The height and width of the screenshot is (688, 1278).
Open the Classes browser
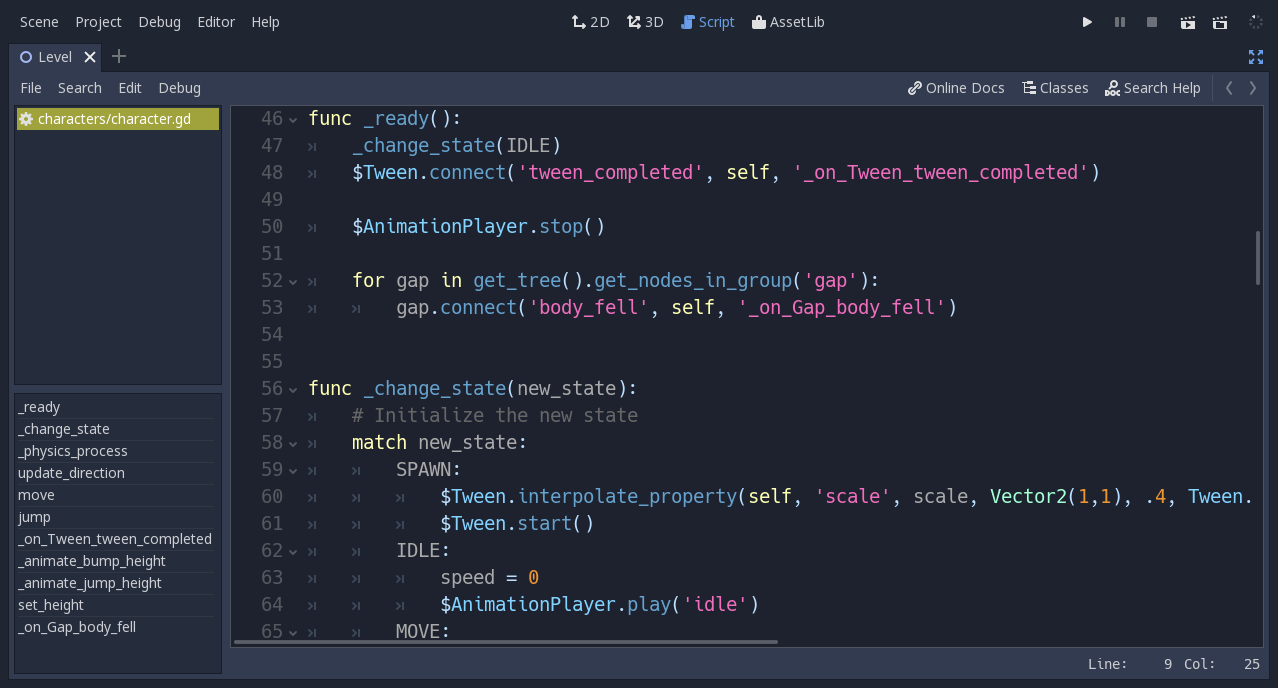tap(1055, 88)
